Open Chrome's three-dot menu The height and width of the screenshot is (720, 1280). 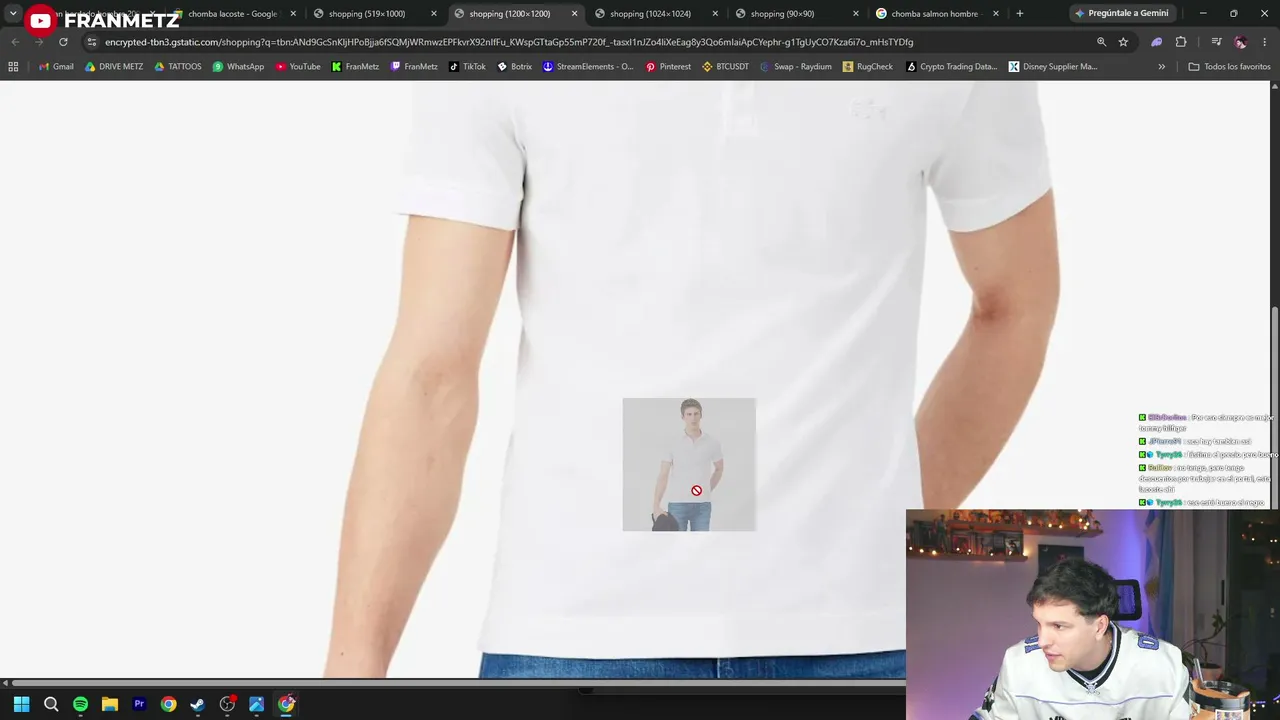(1265, 42)
